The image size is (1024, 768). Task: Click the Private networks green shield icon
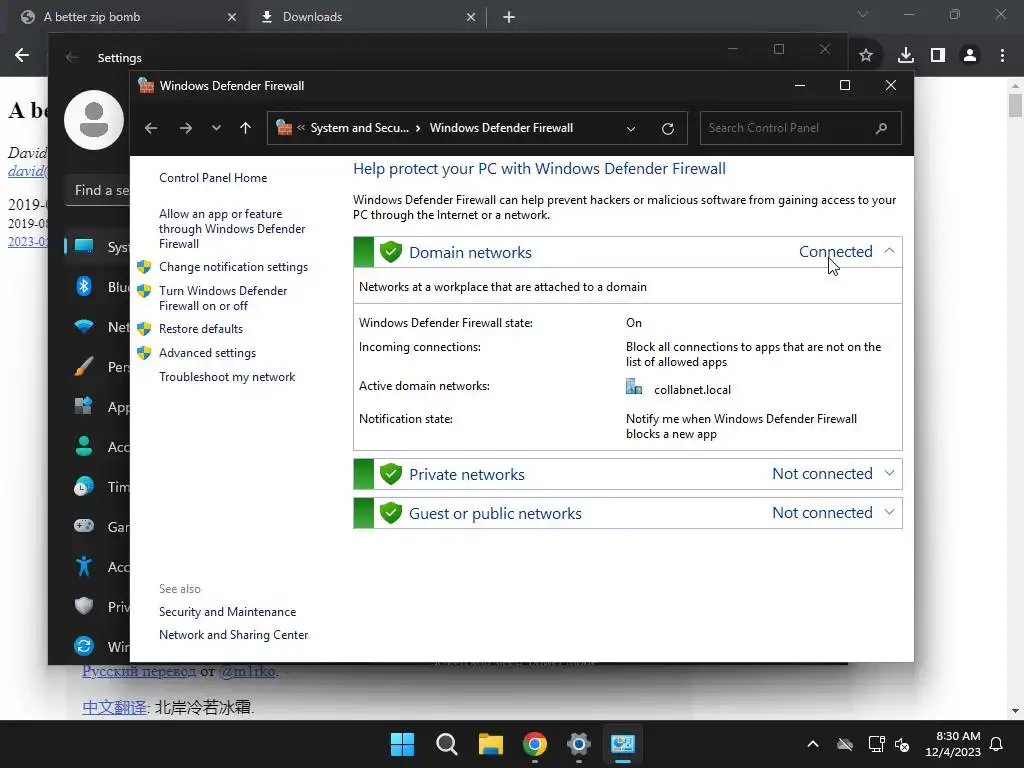click(x=391, y=474)
